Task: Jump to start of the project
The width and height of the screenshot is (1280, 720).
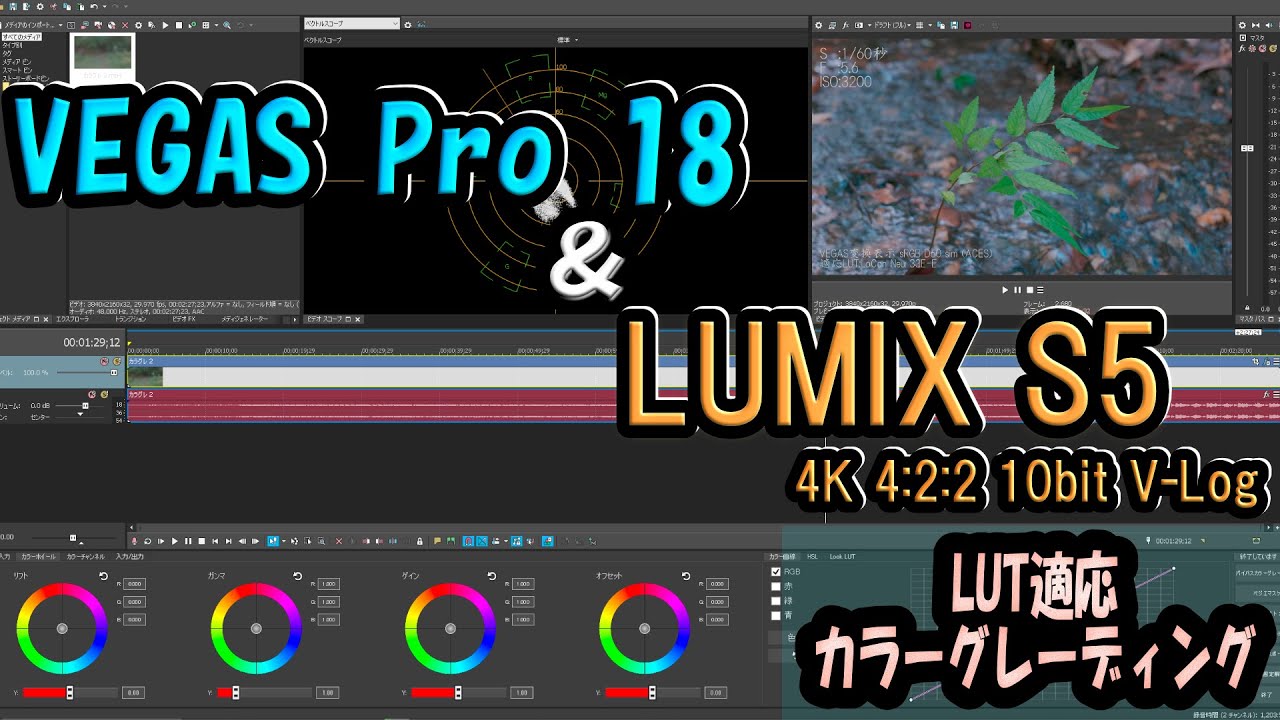Action: tap(215, 541)
